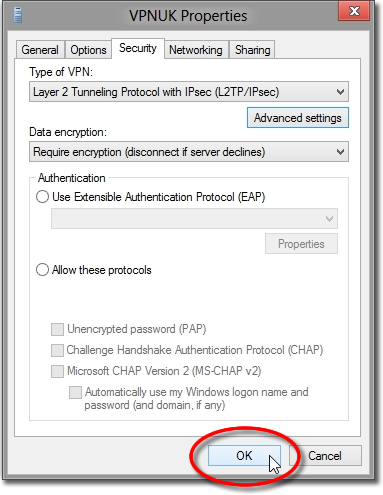Check Unencrypted password (PAP) checkbox
Viewport: 383px width, 495px height.
tap(57, 329)
